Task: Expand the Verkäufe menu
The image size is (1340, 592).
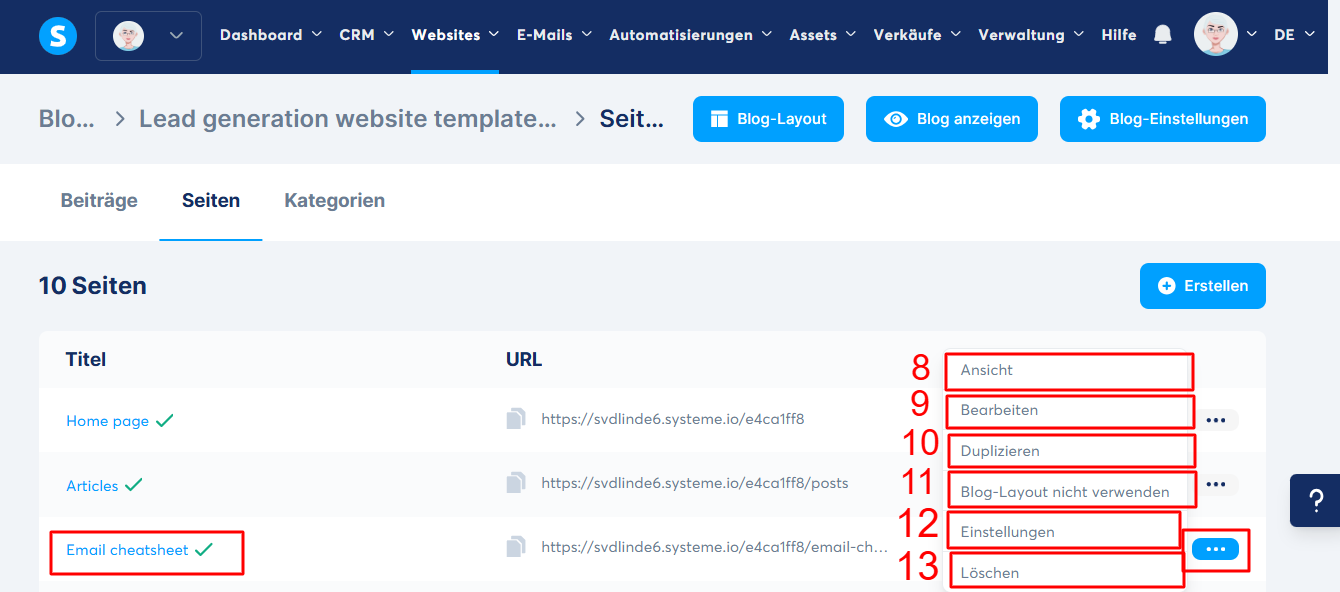Action: click(917, 35)
